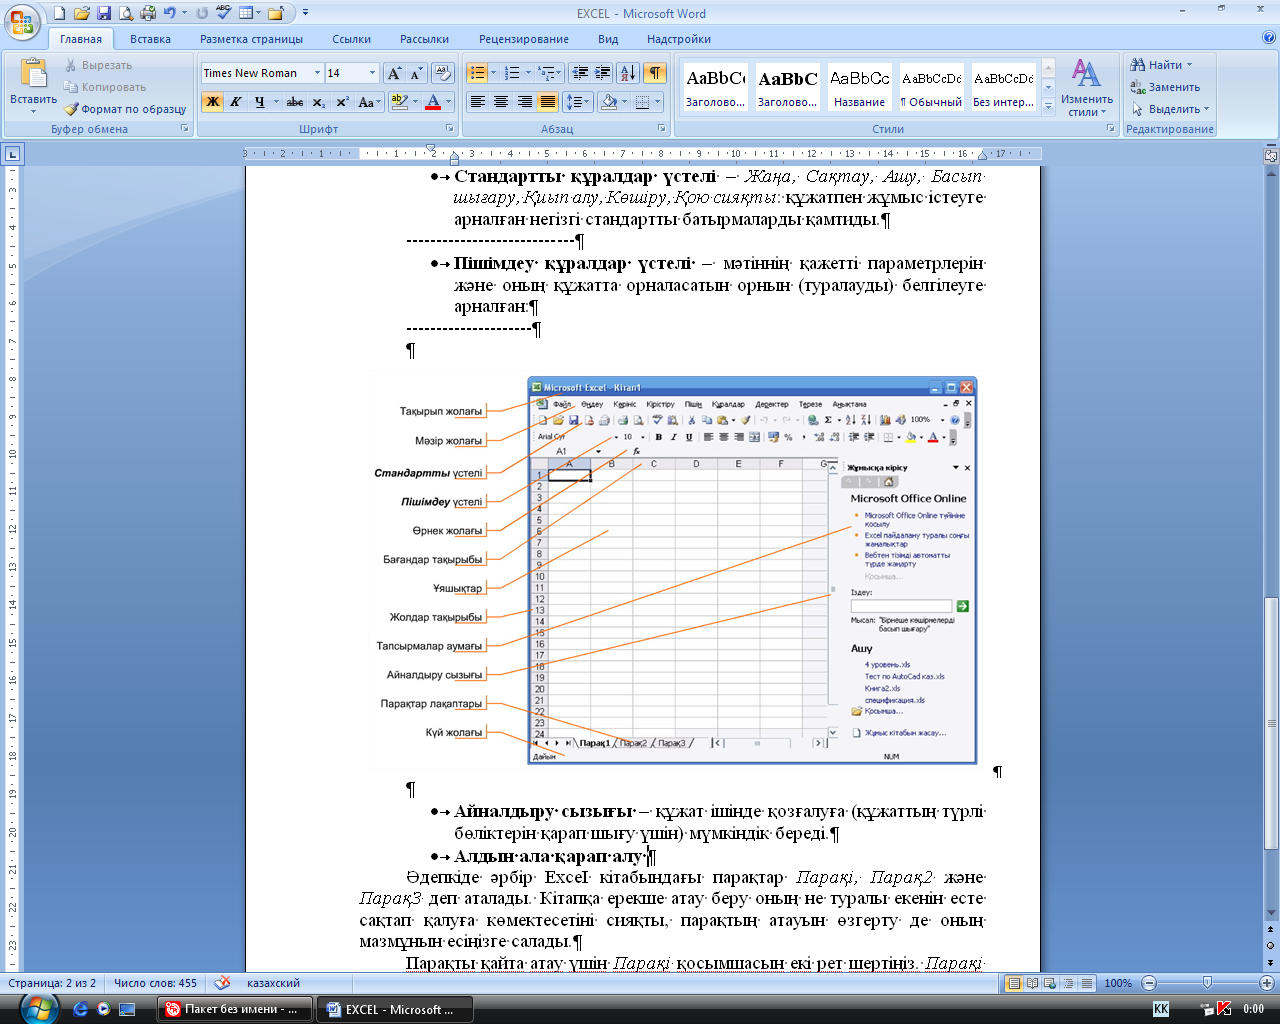Click the spelling check status bar icon

(x=222, y=983)
